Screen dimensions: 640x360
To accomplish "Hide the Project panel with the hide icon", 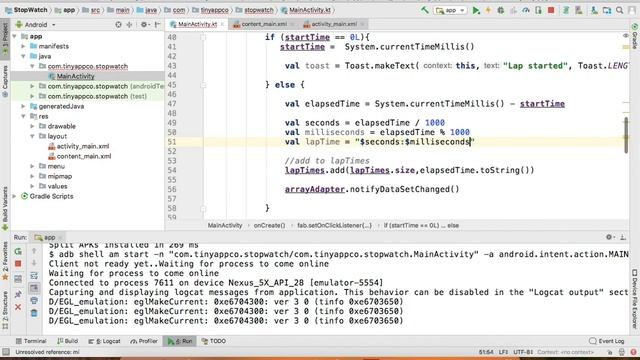I will [158, 24].
